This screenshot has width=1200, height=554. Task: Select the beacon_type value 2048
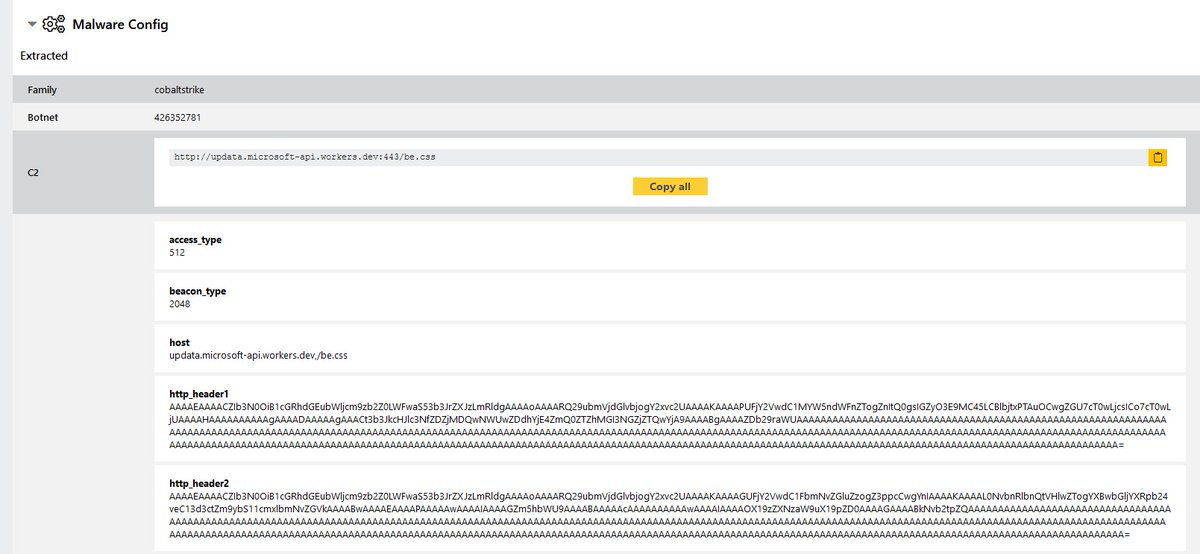click(180, 304)
